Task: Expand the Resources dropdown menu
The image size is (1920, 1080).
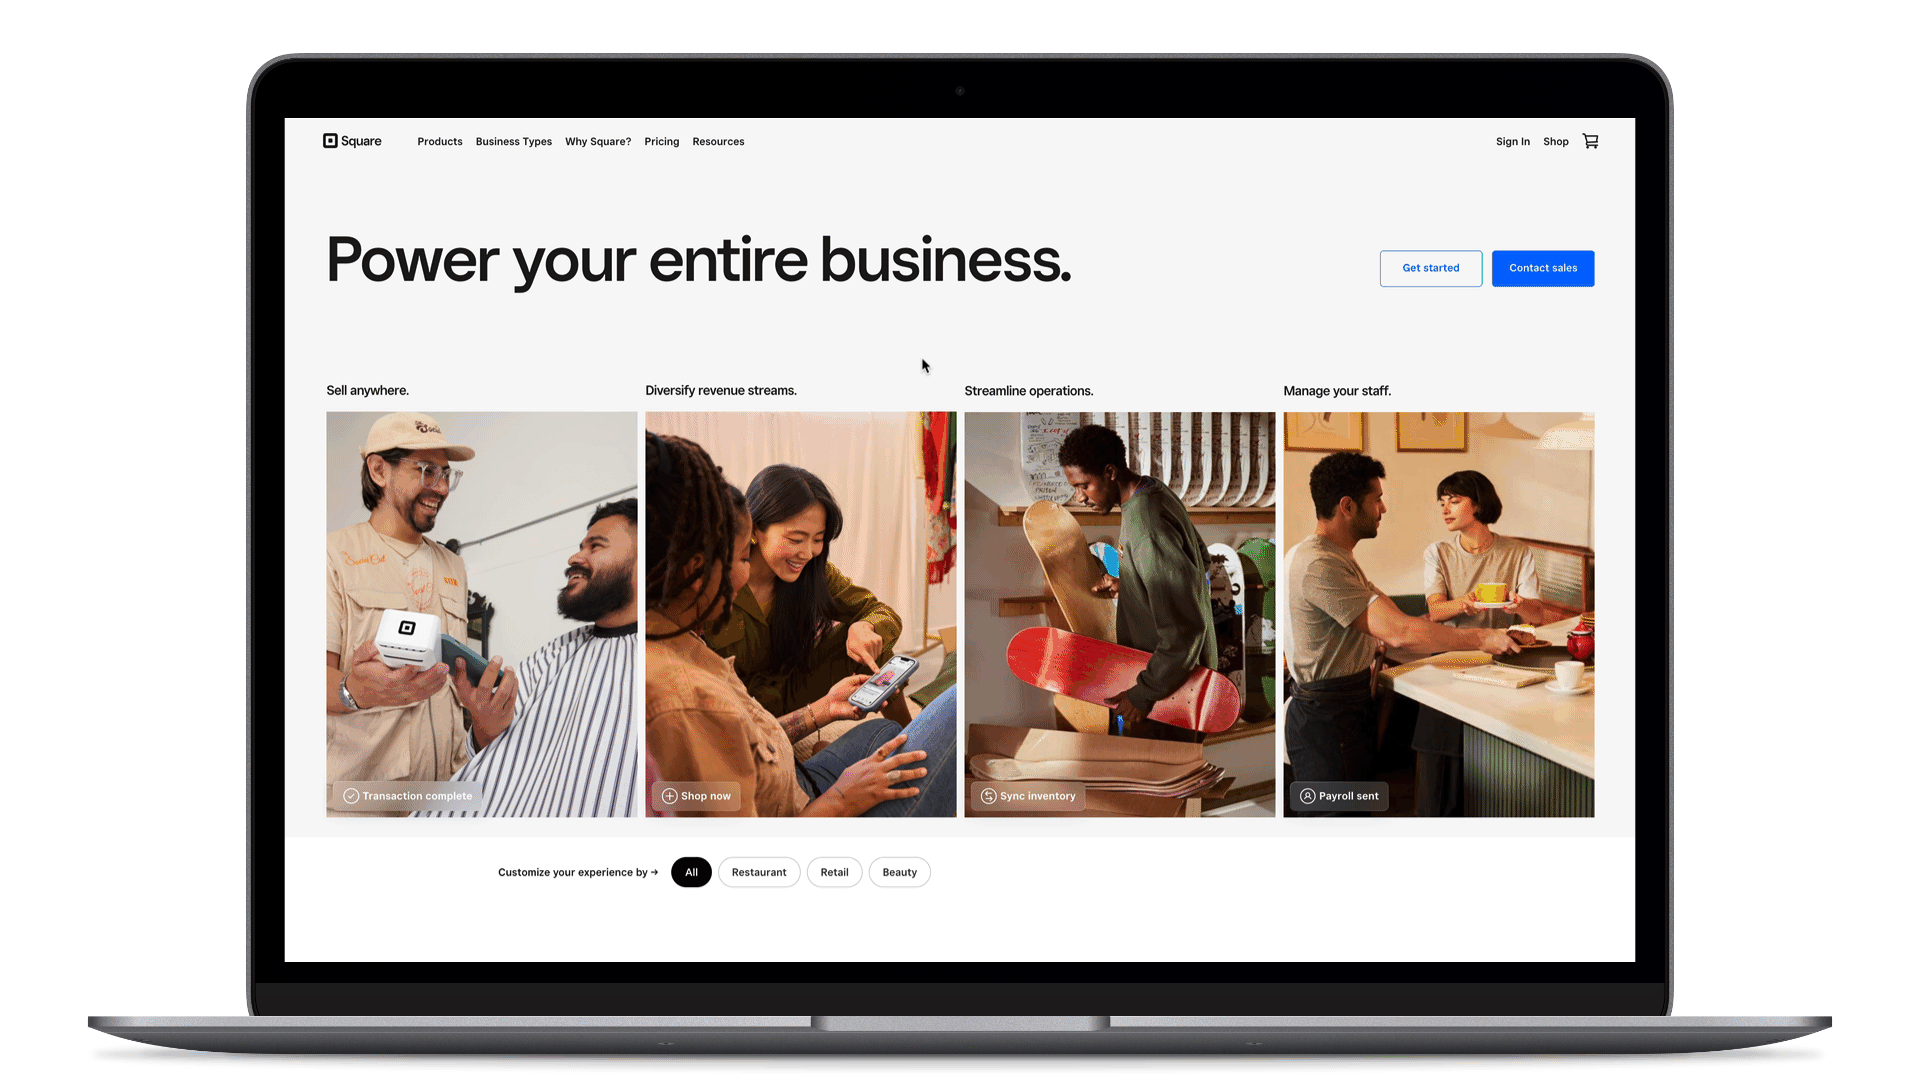Action: pos(719,141)
